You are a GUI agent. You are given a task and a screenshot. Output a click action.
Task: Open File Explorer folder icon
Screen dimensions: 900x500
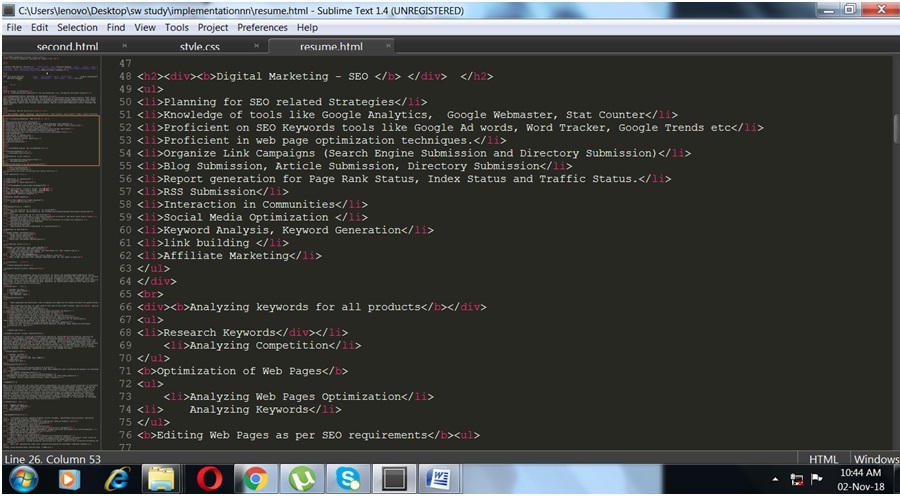click(x=162, y=480)
